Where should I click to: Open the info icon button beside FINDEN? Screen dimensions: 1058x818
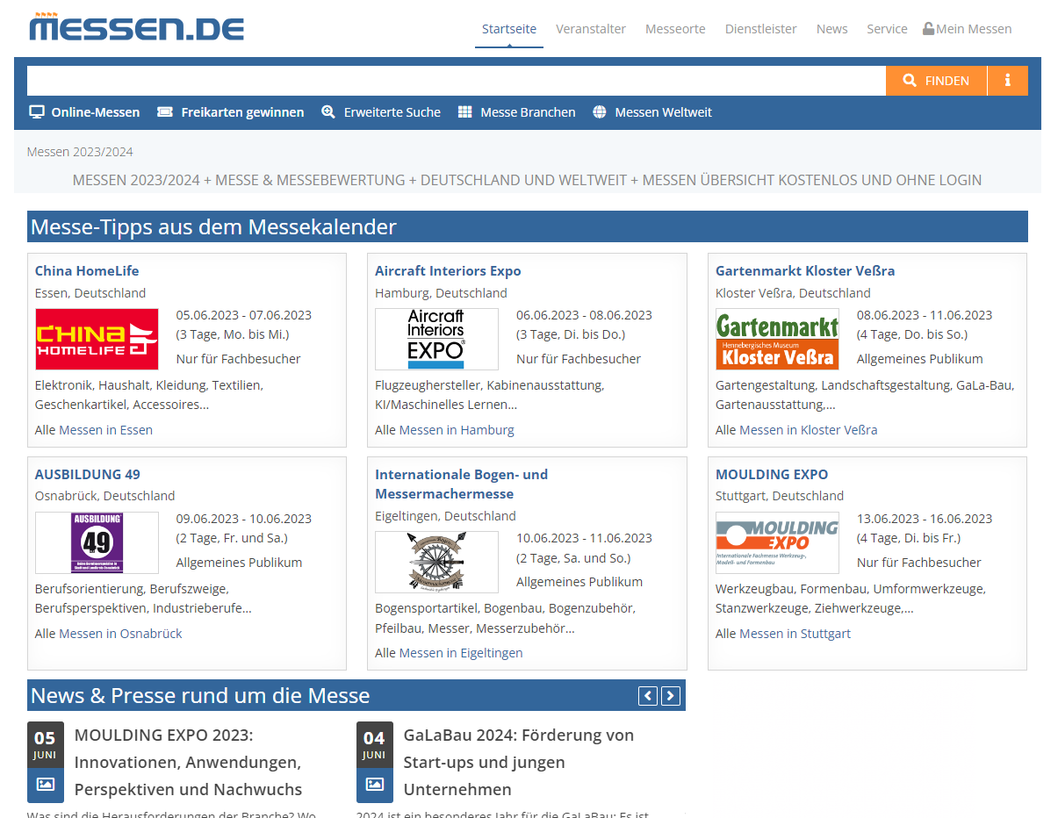[x=1007, y=80]
